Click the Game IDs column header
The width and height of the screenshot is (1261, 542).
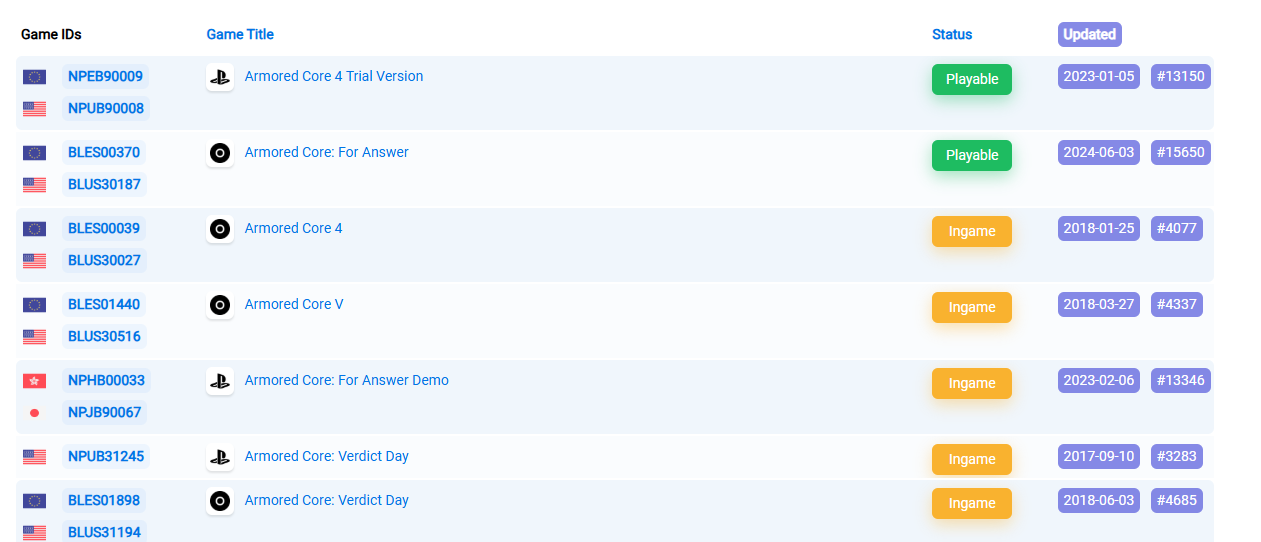51,34
